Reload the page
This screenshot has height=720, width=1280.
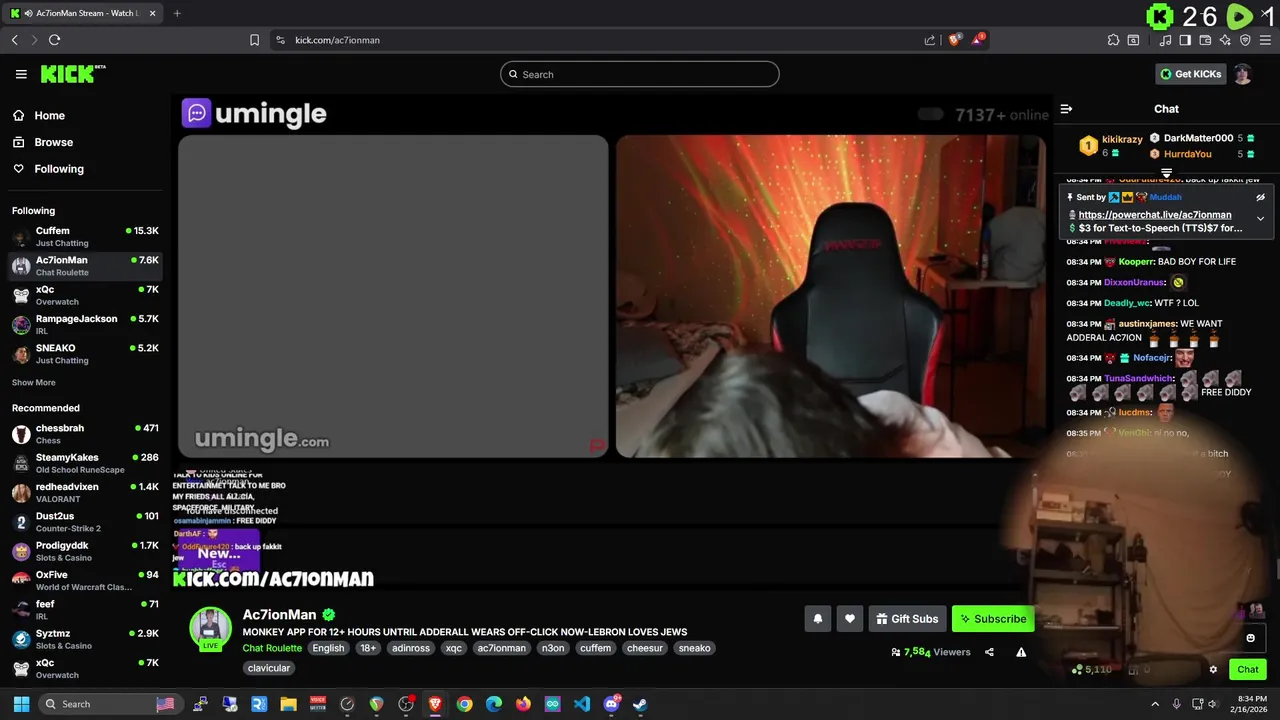click(x=54, y=40)
